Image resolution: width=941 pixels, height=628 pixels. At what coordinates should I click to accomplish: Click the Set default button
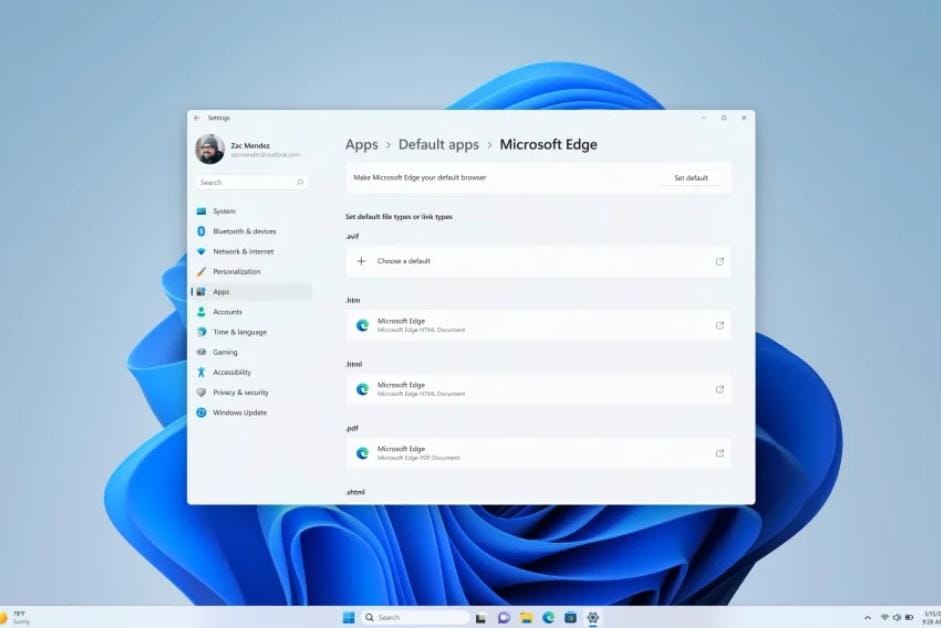(691, 178)
